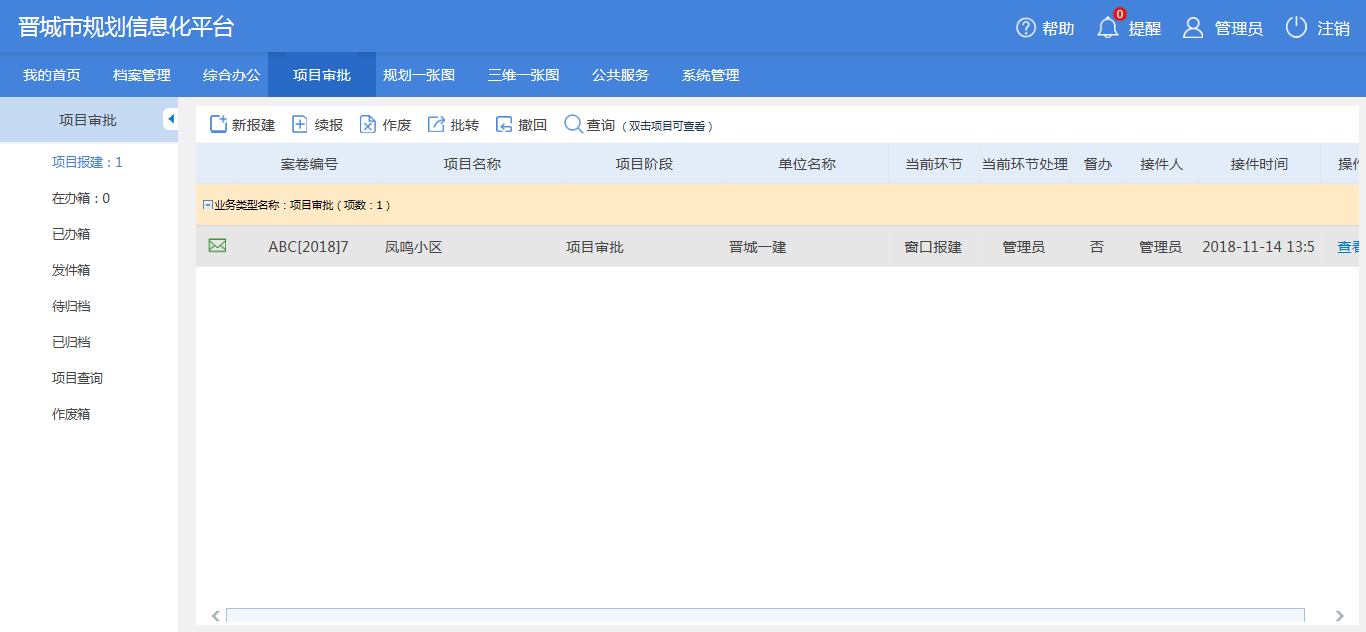This screenshot has height=632, width=1366.
Task: Click the 新报建 new application icon
Action: pos(218,124)
